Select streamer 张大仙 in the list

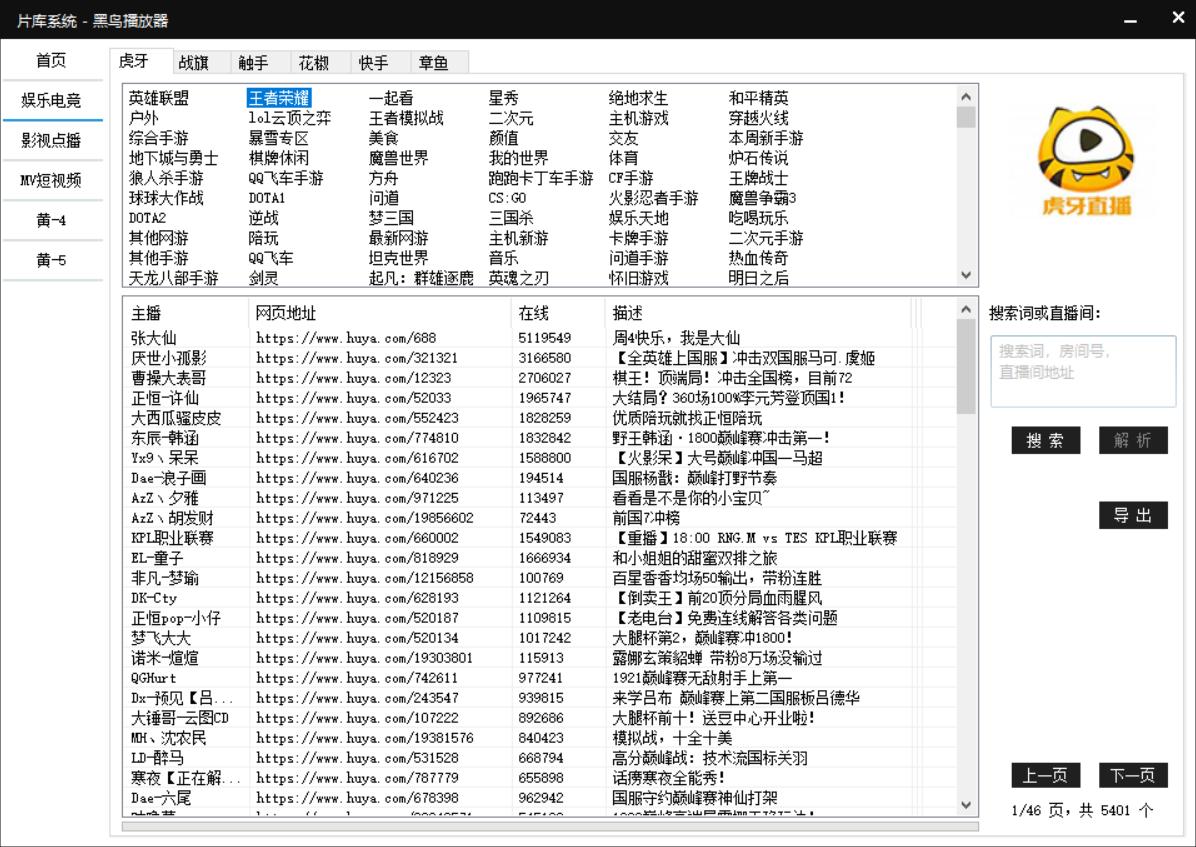[x=150, y=337]
